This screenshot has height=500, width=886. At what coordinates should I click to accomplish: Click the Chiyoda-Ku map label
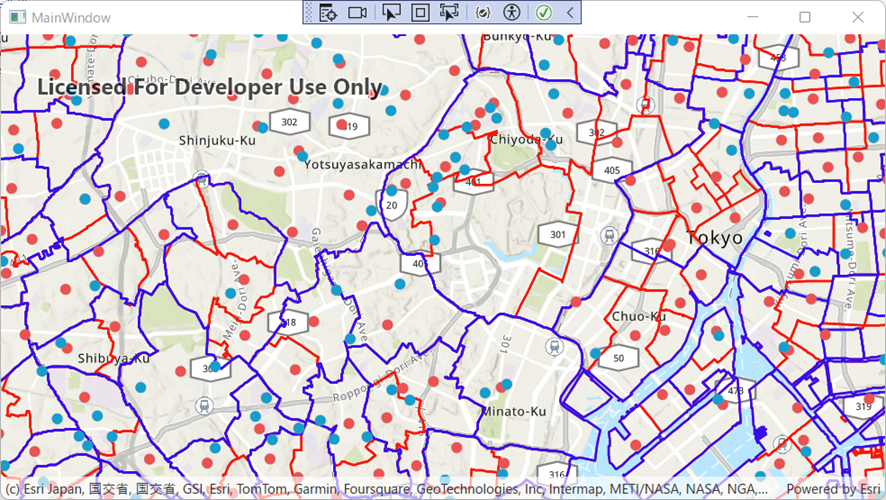pos(527,139)
